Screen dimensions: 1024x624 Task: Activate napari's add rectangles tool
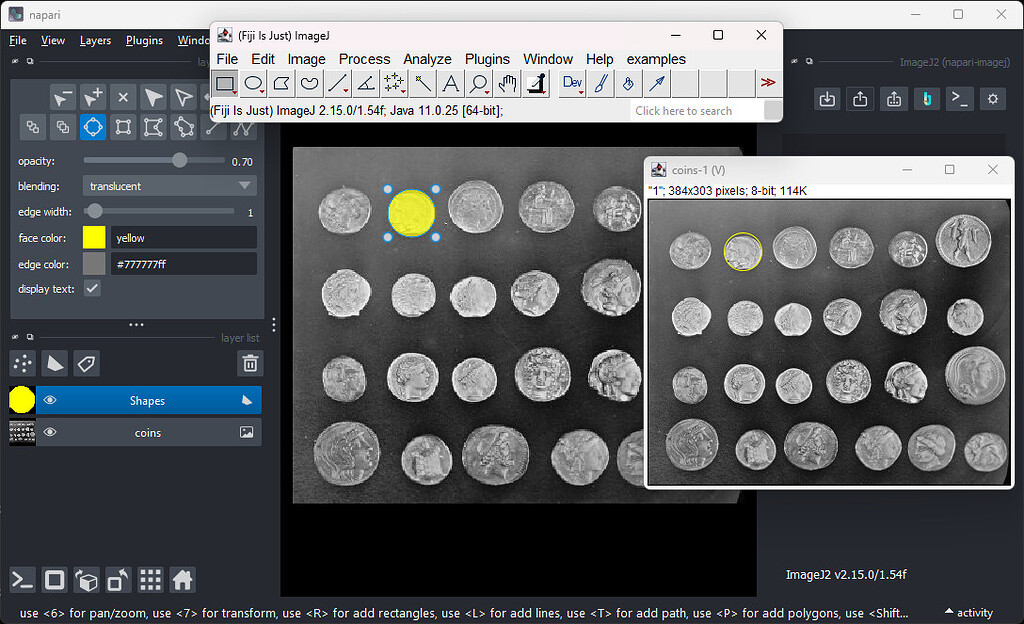click(x=124, y=127)
